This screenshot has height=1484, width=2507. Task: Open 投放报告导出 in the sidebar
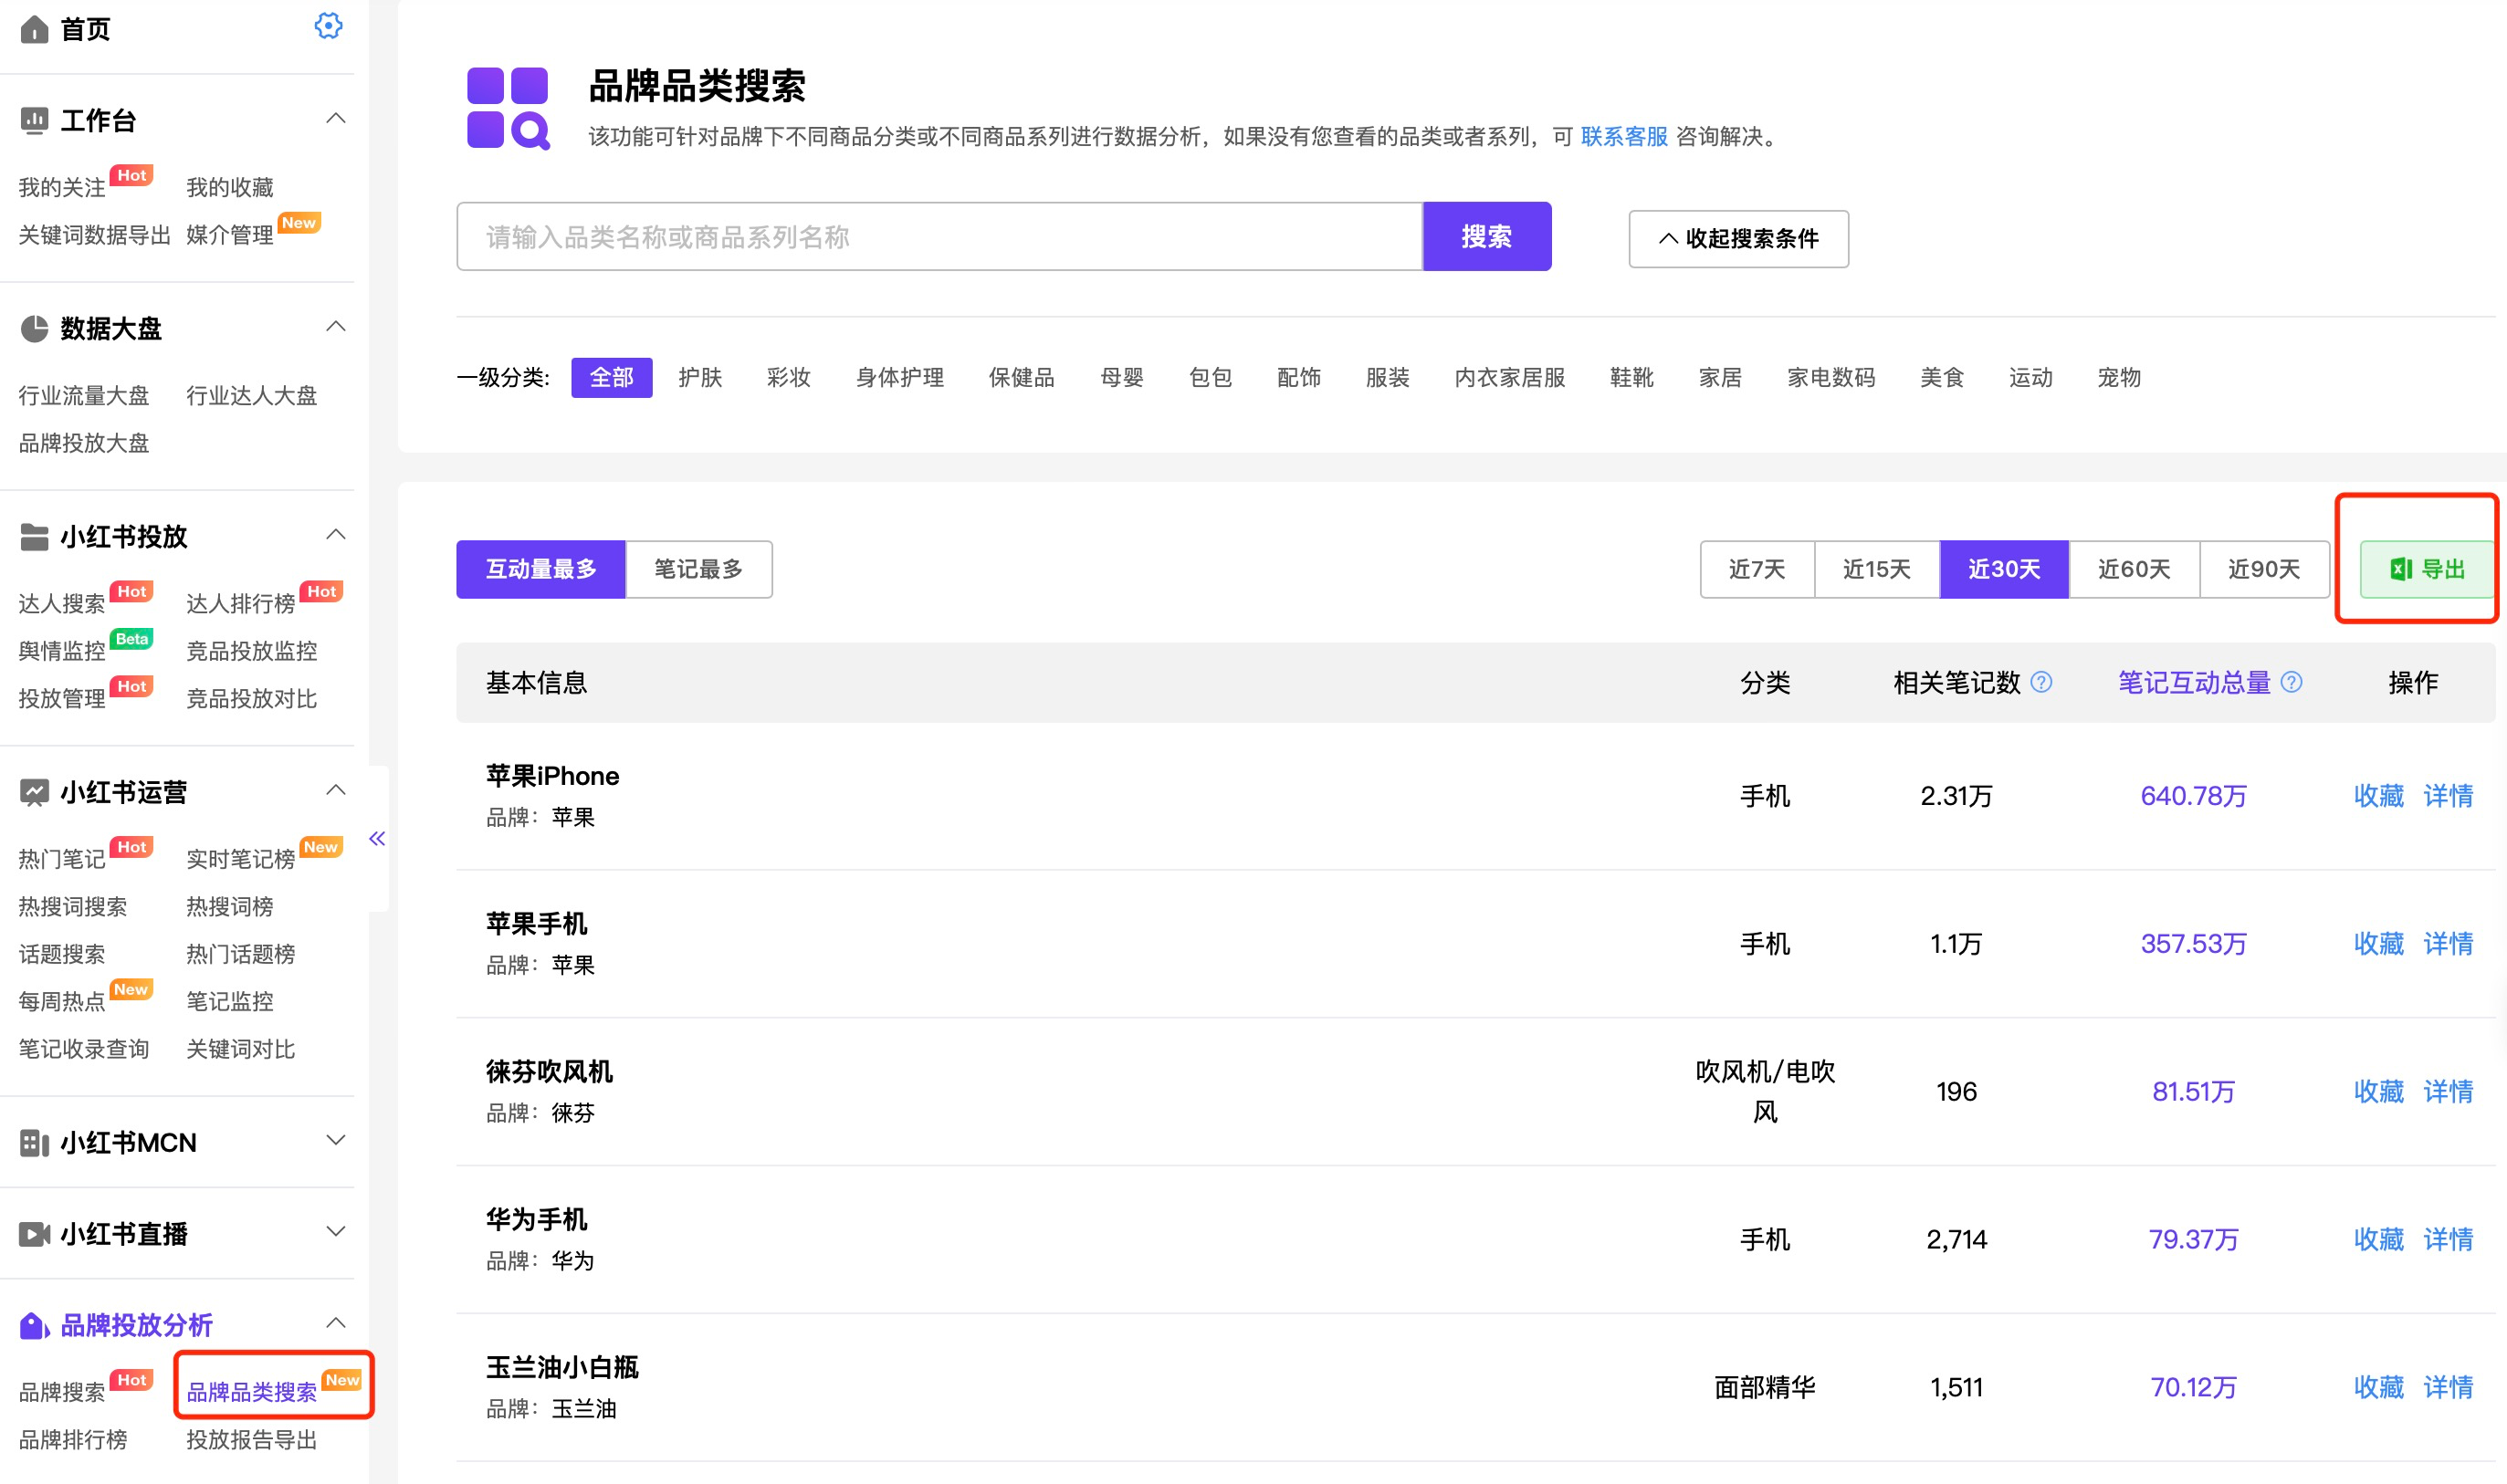tap(252, 1440)
